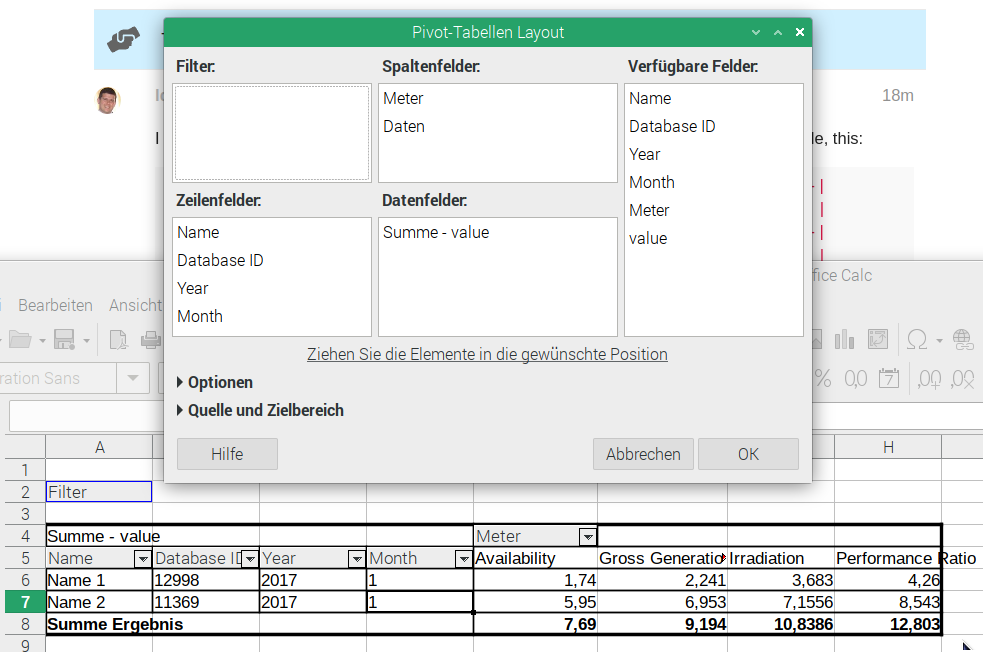Click the Availability column header cell
Image resolution: width=983 pixels, height=652 pixels.
[x=535, y=559]
